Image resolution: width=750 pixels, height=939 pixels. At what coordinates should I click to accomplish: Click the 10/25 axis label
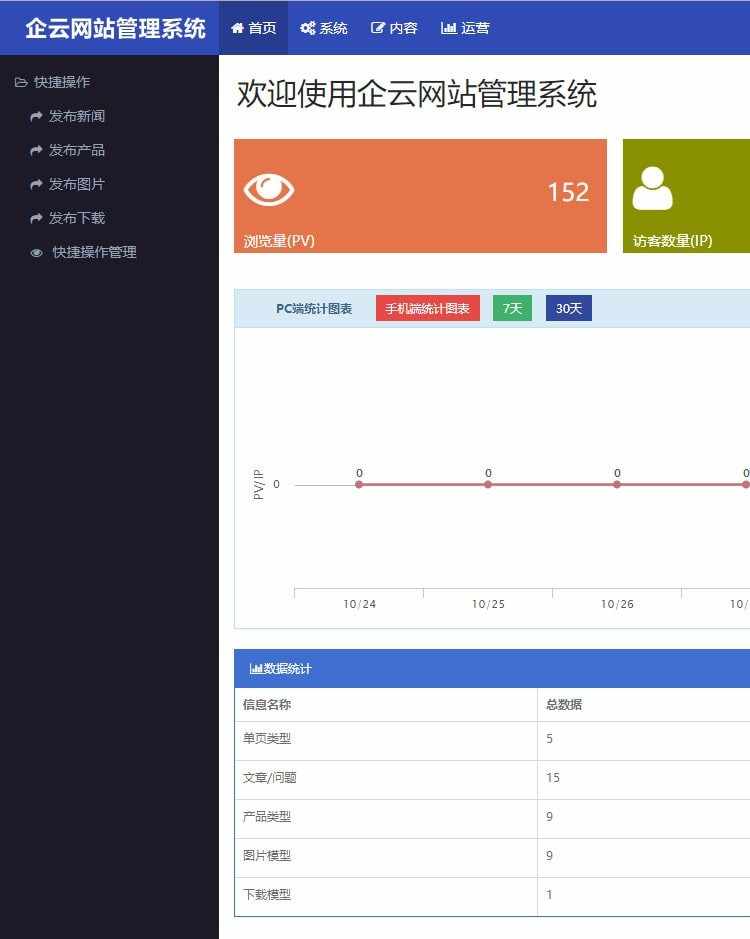(488, 604)
